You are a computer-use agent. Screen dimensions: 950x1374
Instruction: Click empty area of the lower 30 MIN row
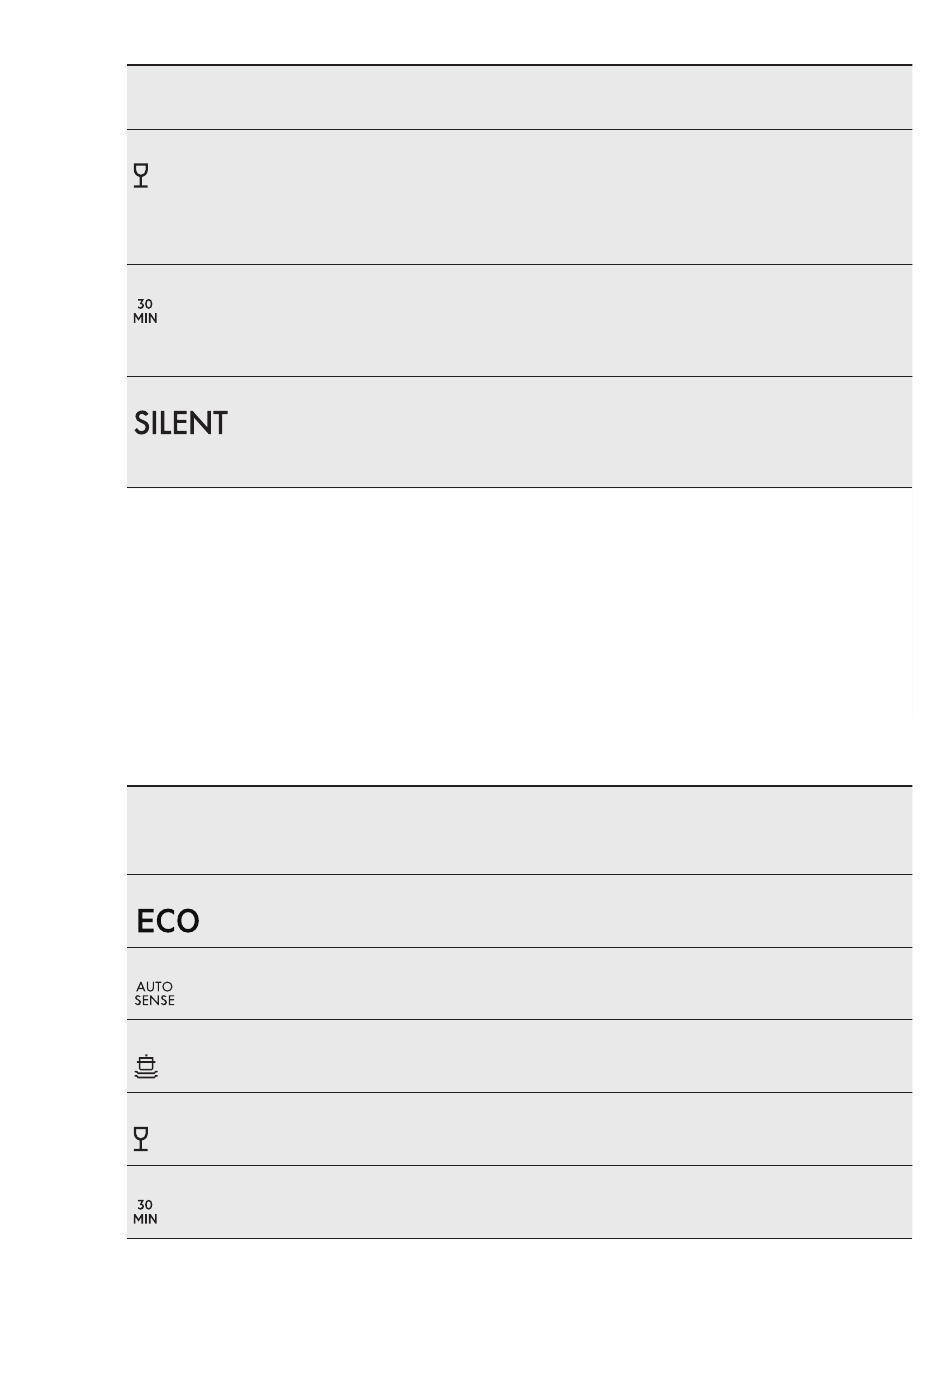(537, 1202)
